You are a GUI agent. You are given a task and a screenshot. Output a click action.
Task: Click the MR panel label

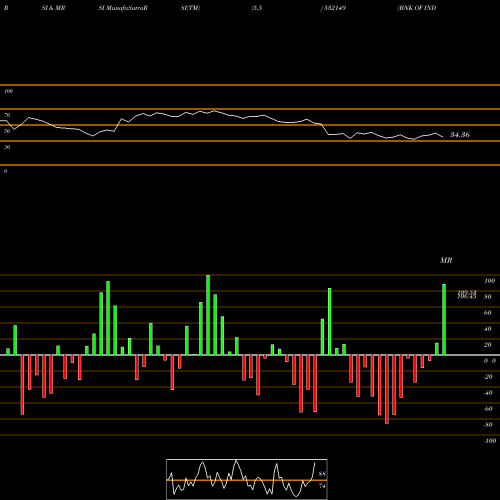[446, 260]
